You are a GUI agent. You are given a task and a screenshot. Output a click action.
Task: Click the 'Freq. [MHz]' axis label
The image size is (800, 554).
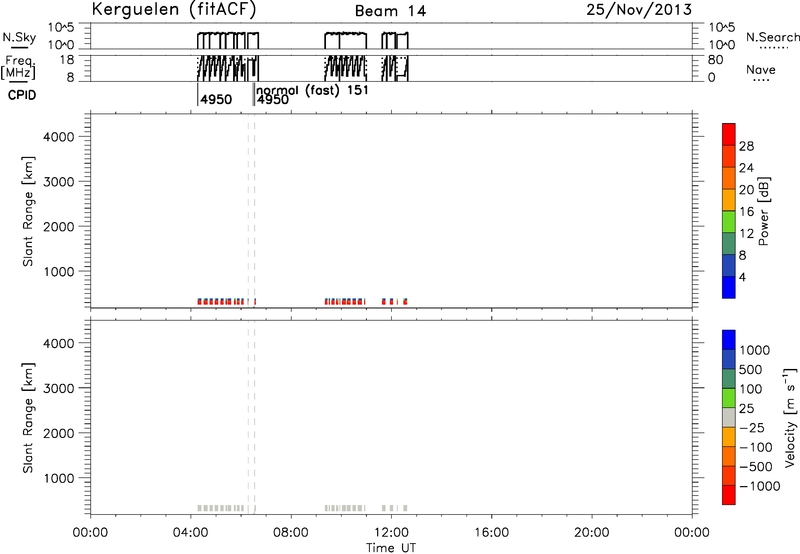(x=19, y=67)
